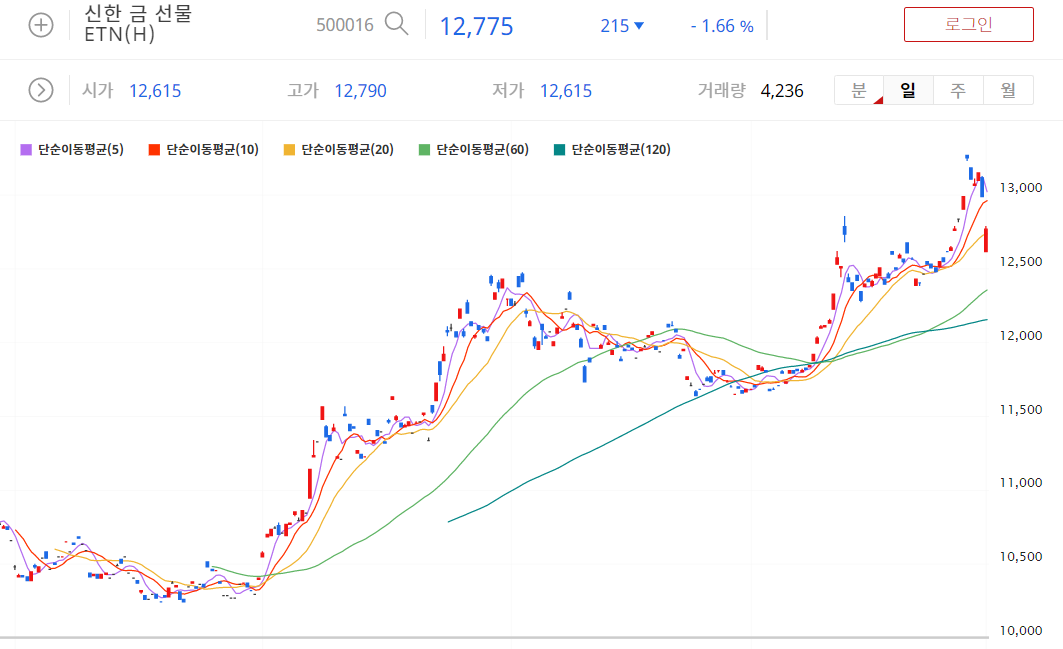Click the 시가 value 12,615
The height and width of the screenshot is (649, 1063).
[155, 91]
